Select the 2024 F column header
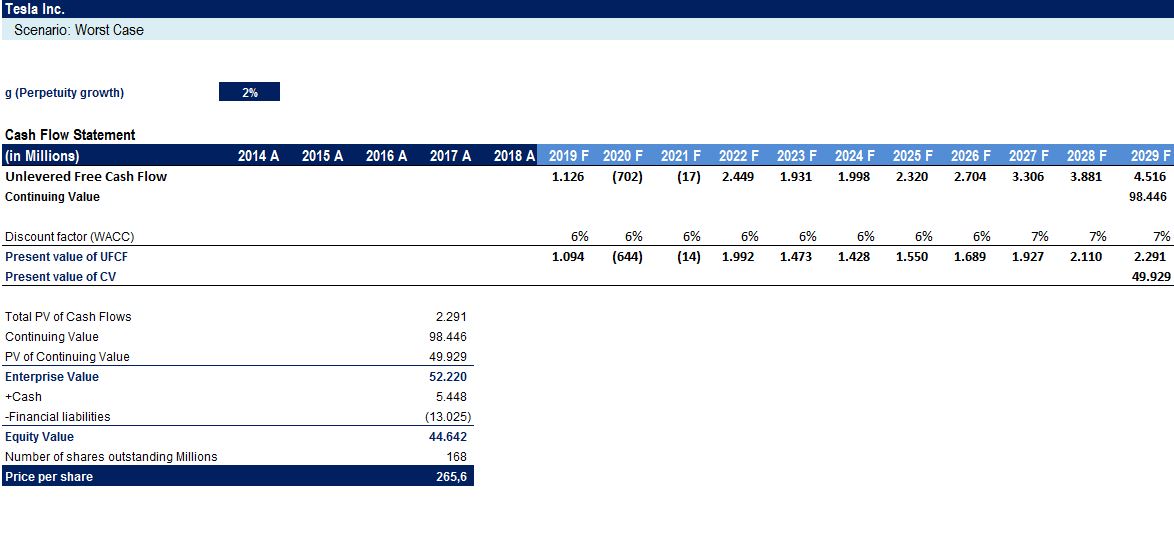The height and width of the screenshot is (556, 1174). tap(855, 156)
